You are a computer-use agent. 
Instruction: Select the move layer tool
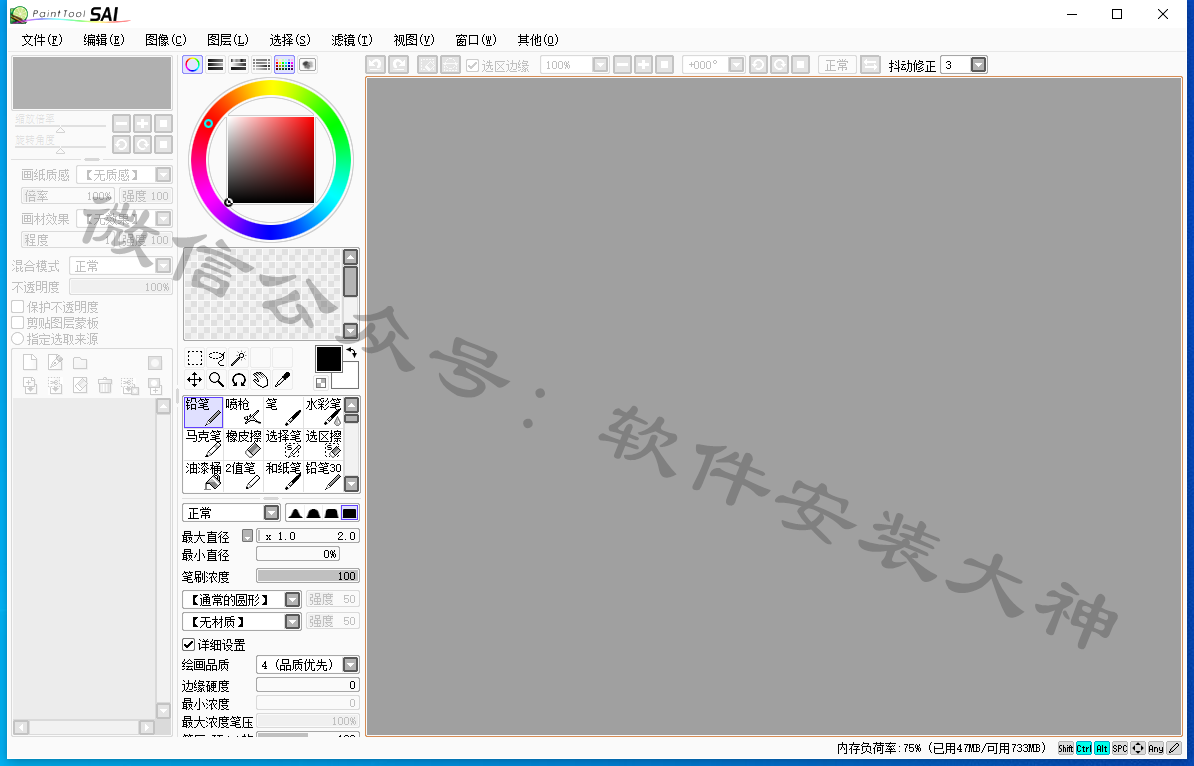click(x=195, y=380)
